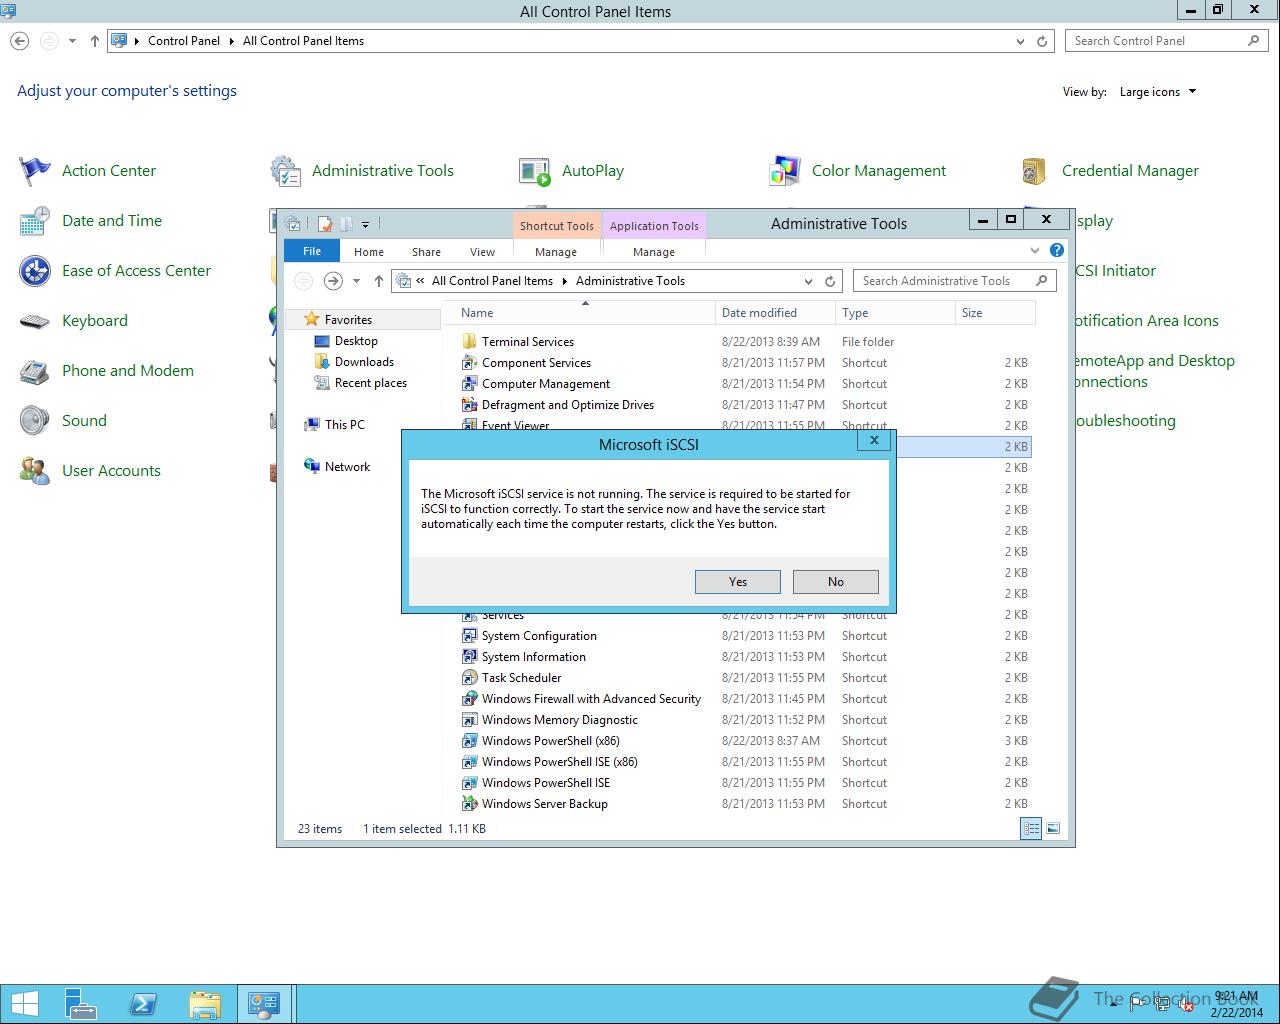The image size is (1280, 1024).
Task: Launch PowerShell from the taskbar
Action: 142,1004
